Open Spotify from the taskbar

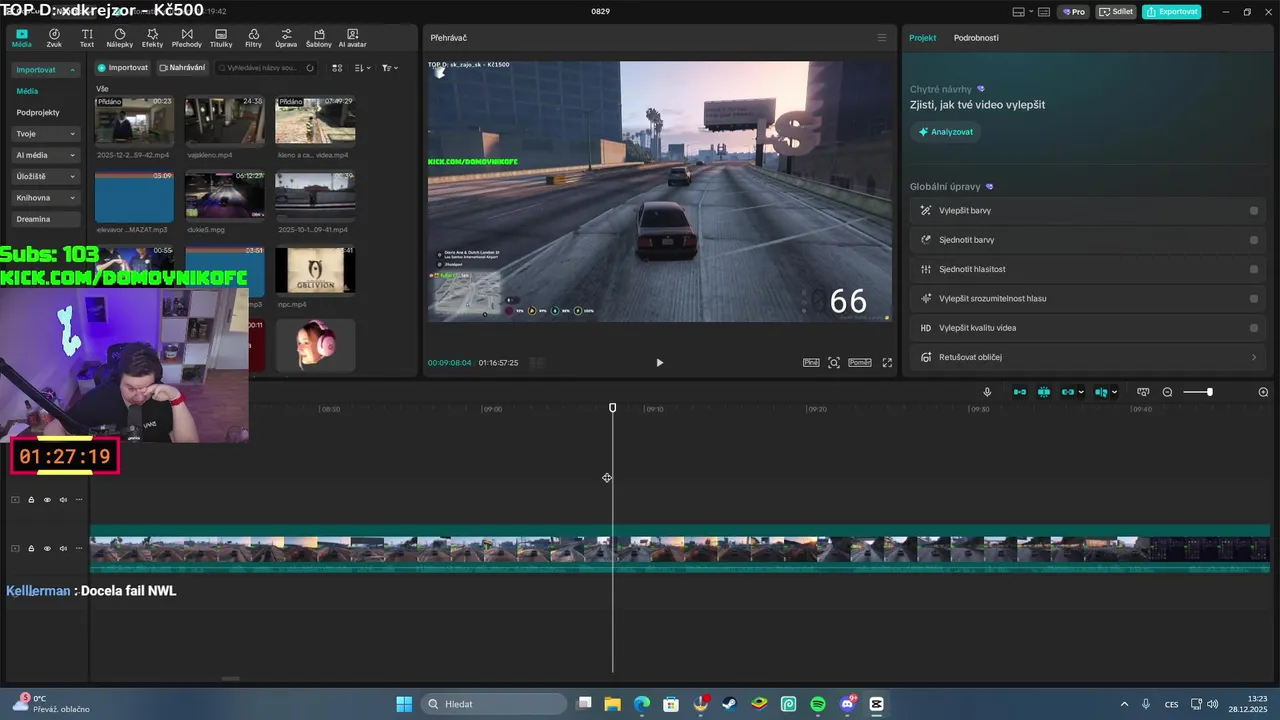click(x=818, y=704)
